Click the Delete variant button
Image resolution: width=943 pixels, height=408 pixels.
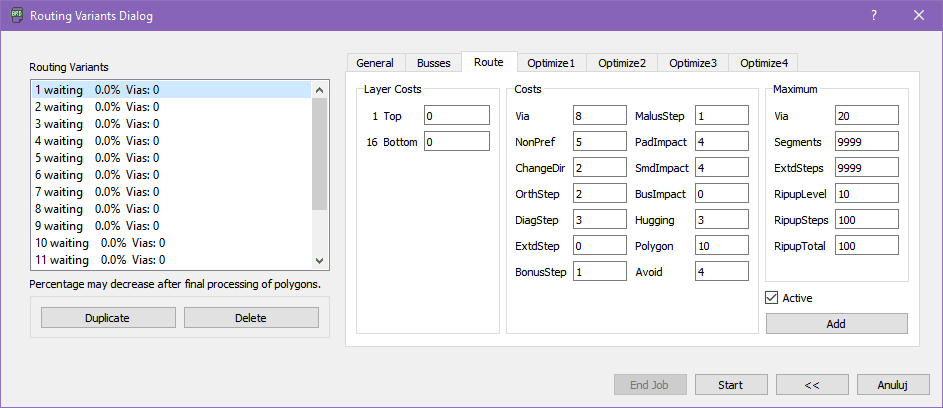[251, 318]
